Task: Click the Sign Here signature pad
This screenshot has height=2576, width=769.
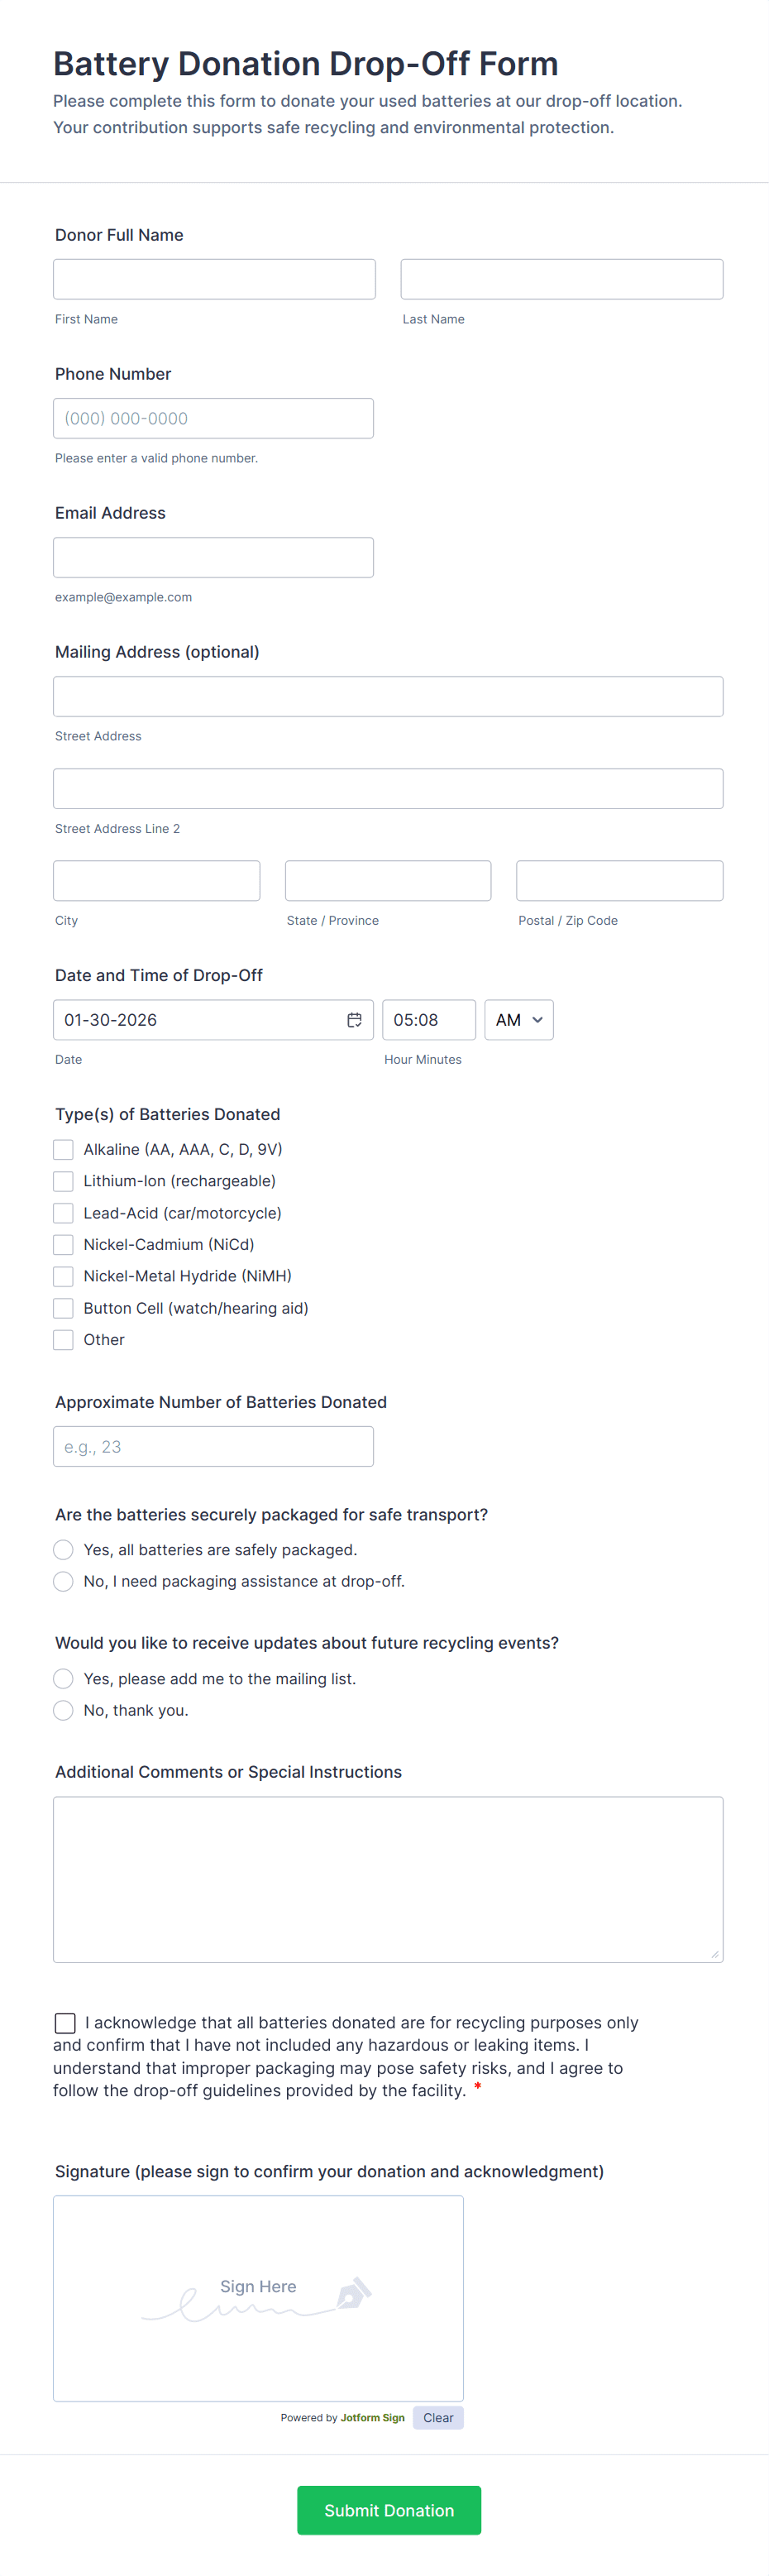Action: pyautogui.click(x=258, y=2298)
